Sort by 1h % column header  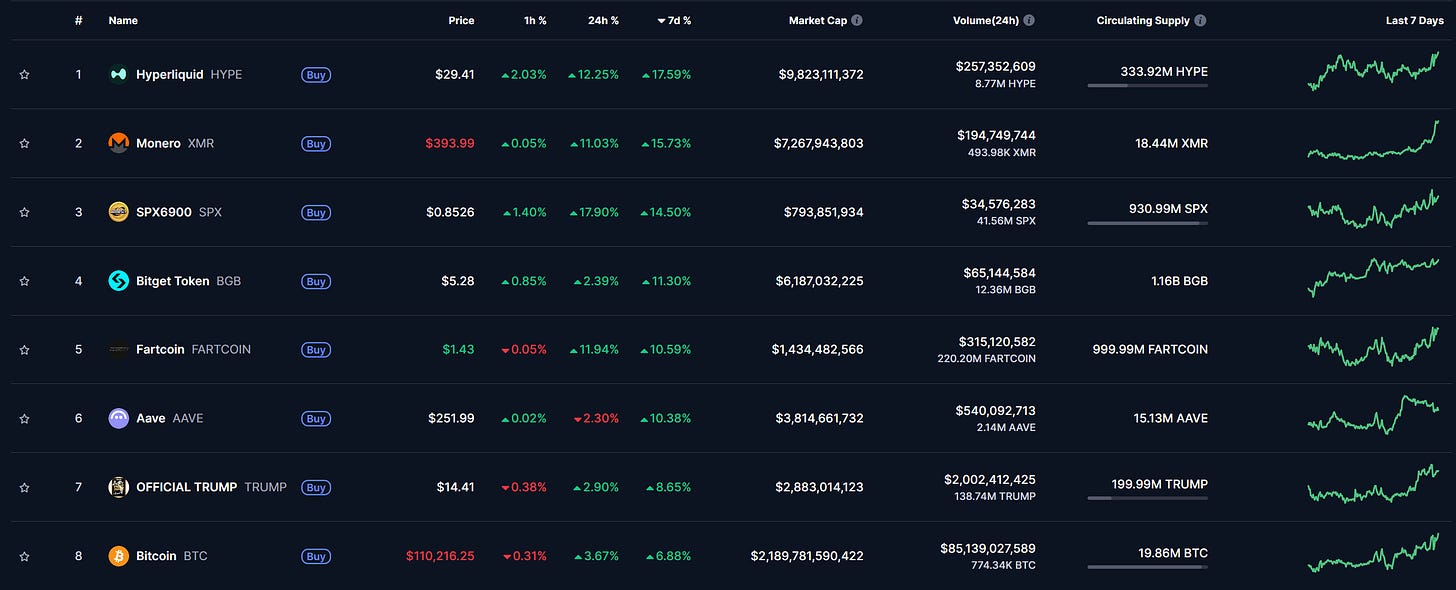click(534, 20)
